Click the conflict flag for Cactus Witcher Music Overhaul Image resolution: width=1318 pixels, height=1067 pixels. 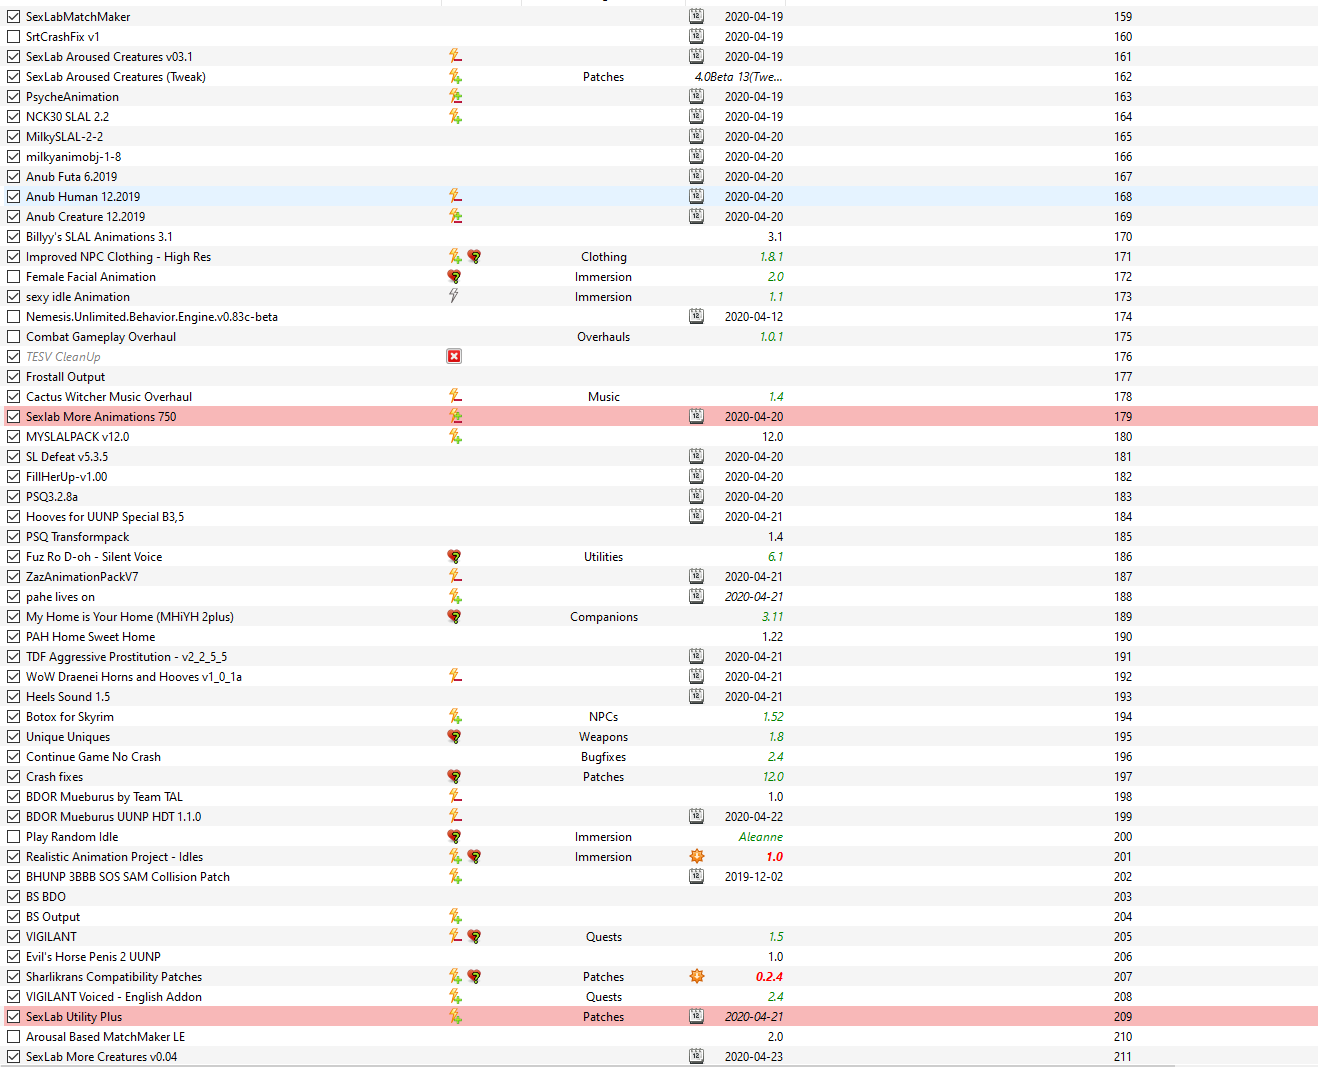(x=455, y=397)
